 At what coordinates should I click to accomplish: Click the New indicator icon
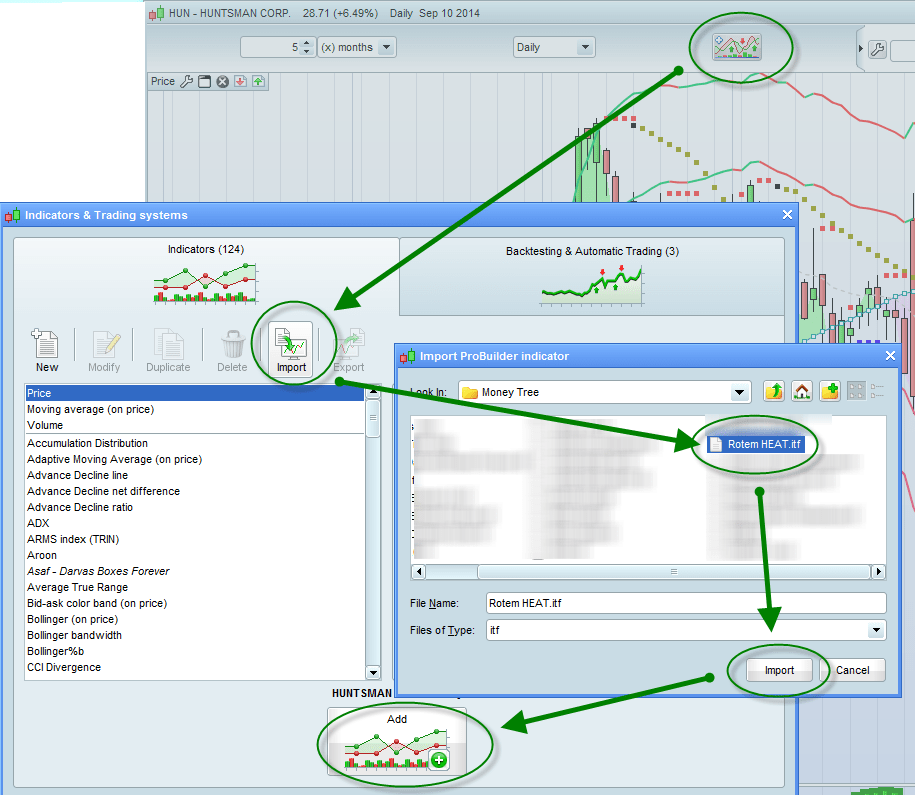click(x=46, y=349)
